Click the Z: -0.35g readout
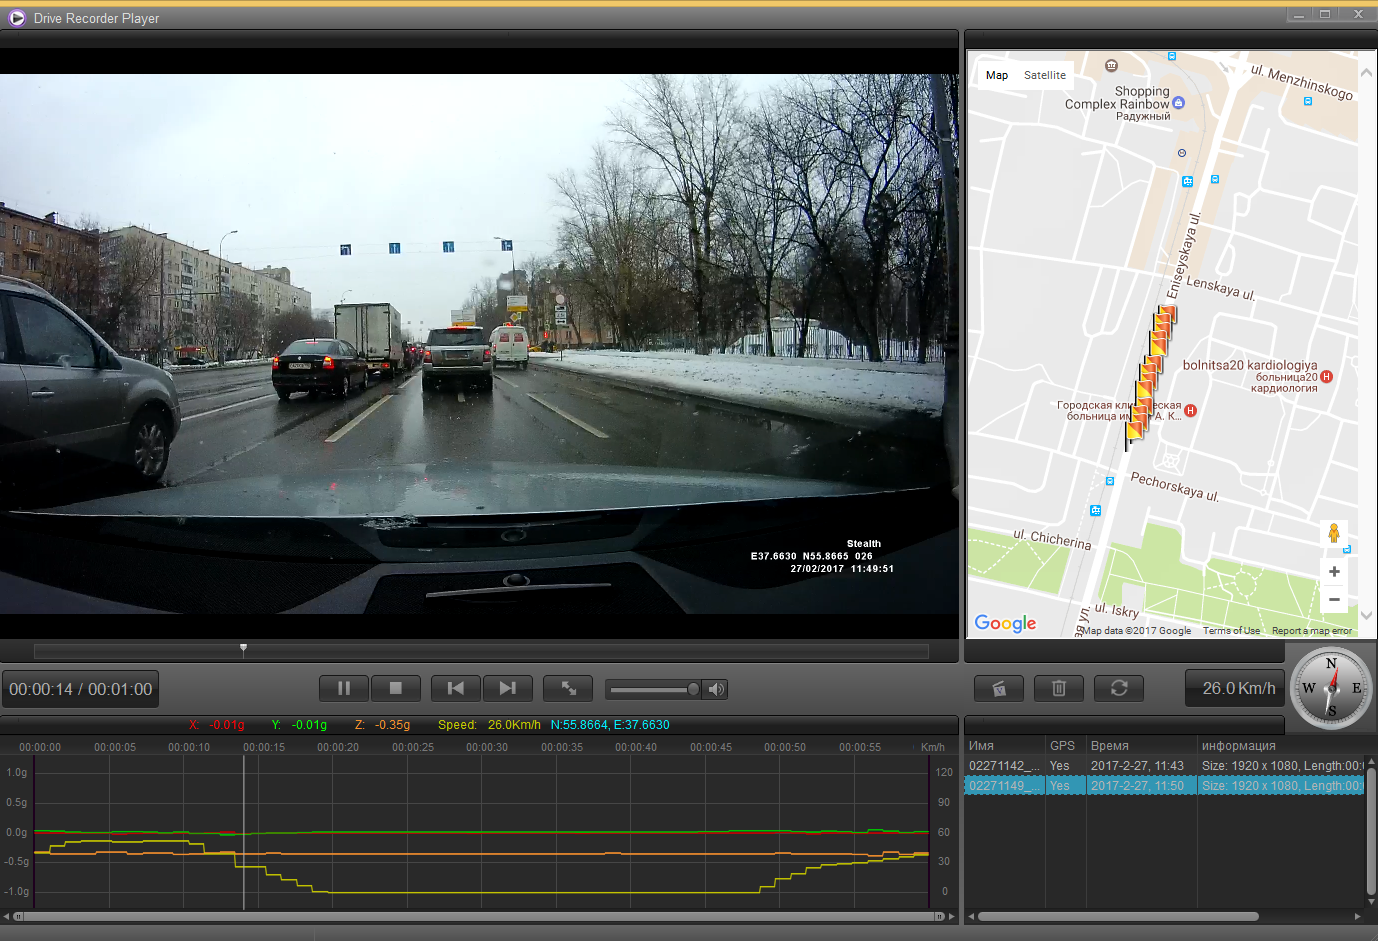The image size is (1378, 941). coord(382,725)
